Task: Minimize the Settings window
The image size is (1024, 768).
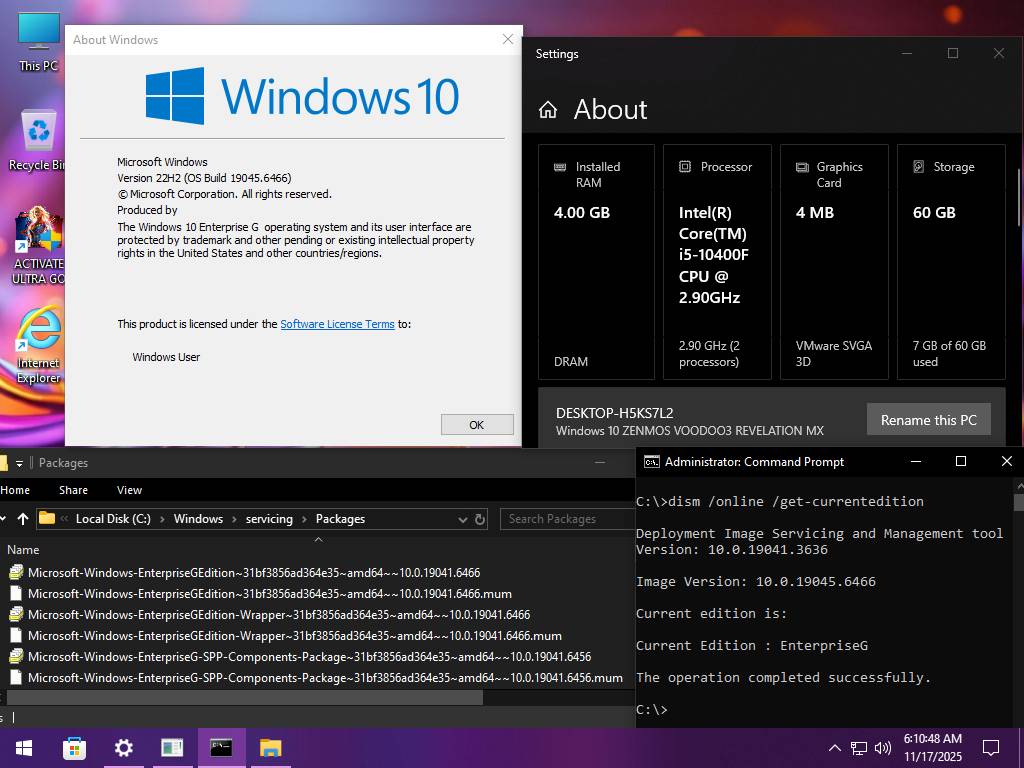Action: tap(906, 54)
